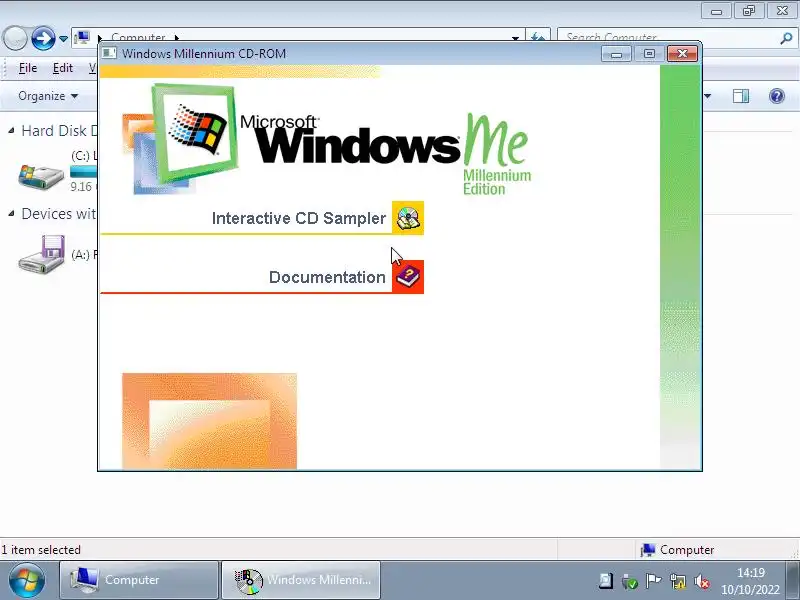800x600 pixels.
Task: Click the Back navigation button
Action: (x=15, y=38)
